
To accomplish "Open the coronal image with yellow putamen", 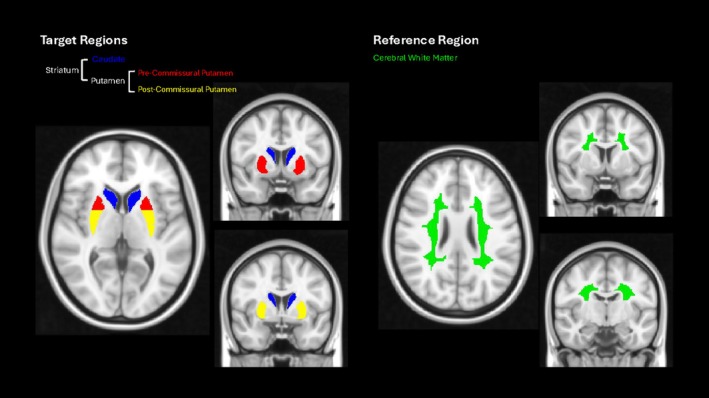I will point(281,298).
